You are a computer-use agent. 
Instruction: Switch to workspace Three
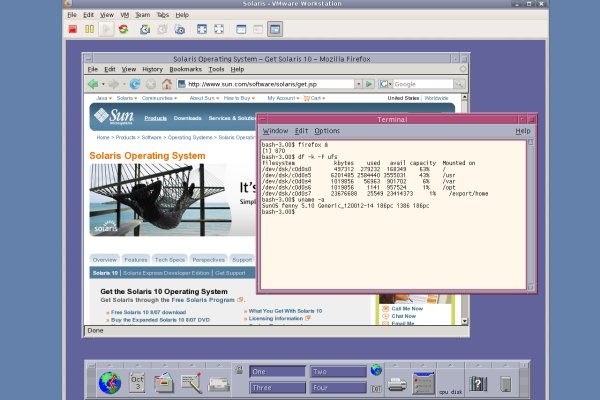click(275, 388)
